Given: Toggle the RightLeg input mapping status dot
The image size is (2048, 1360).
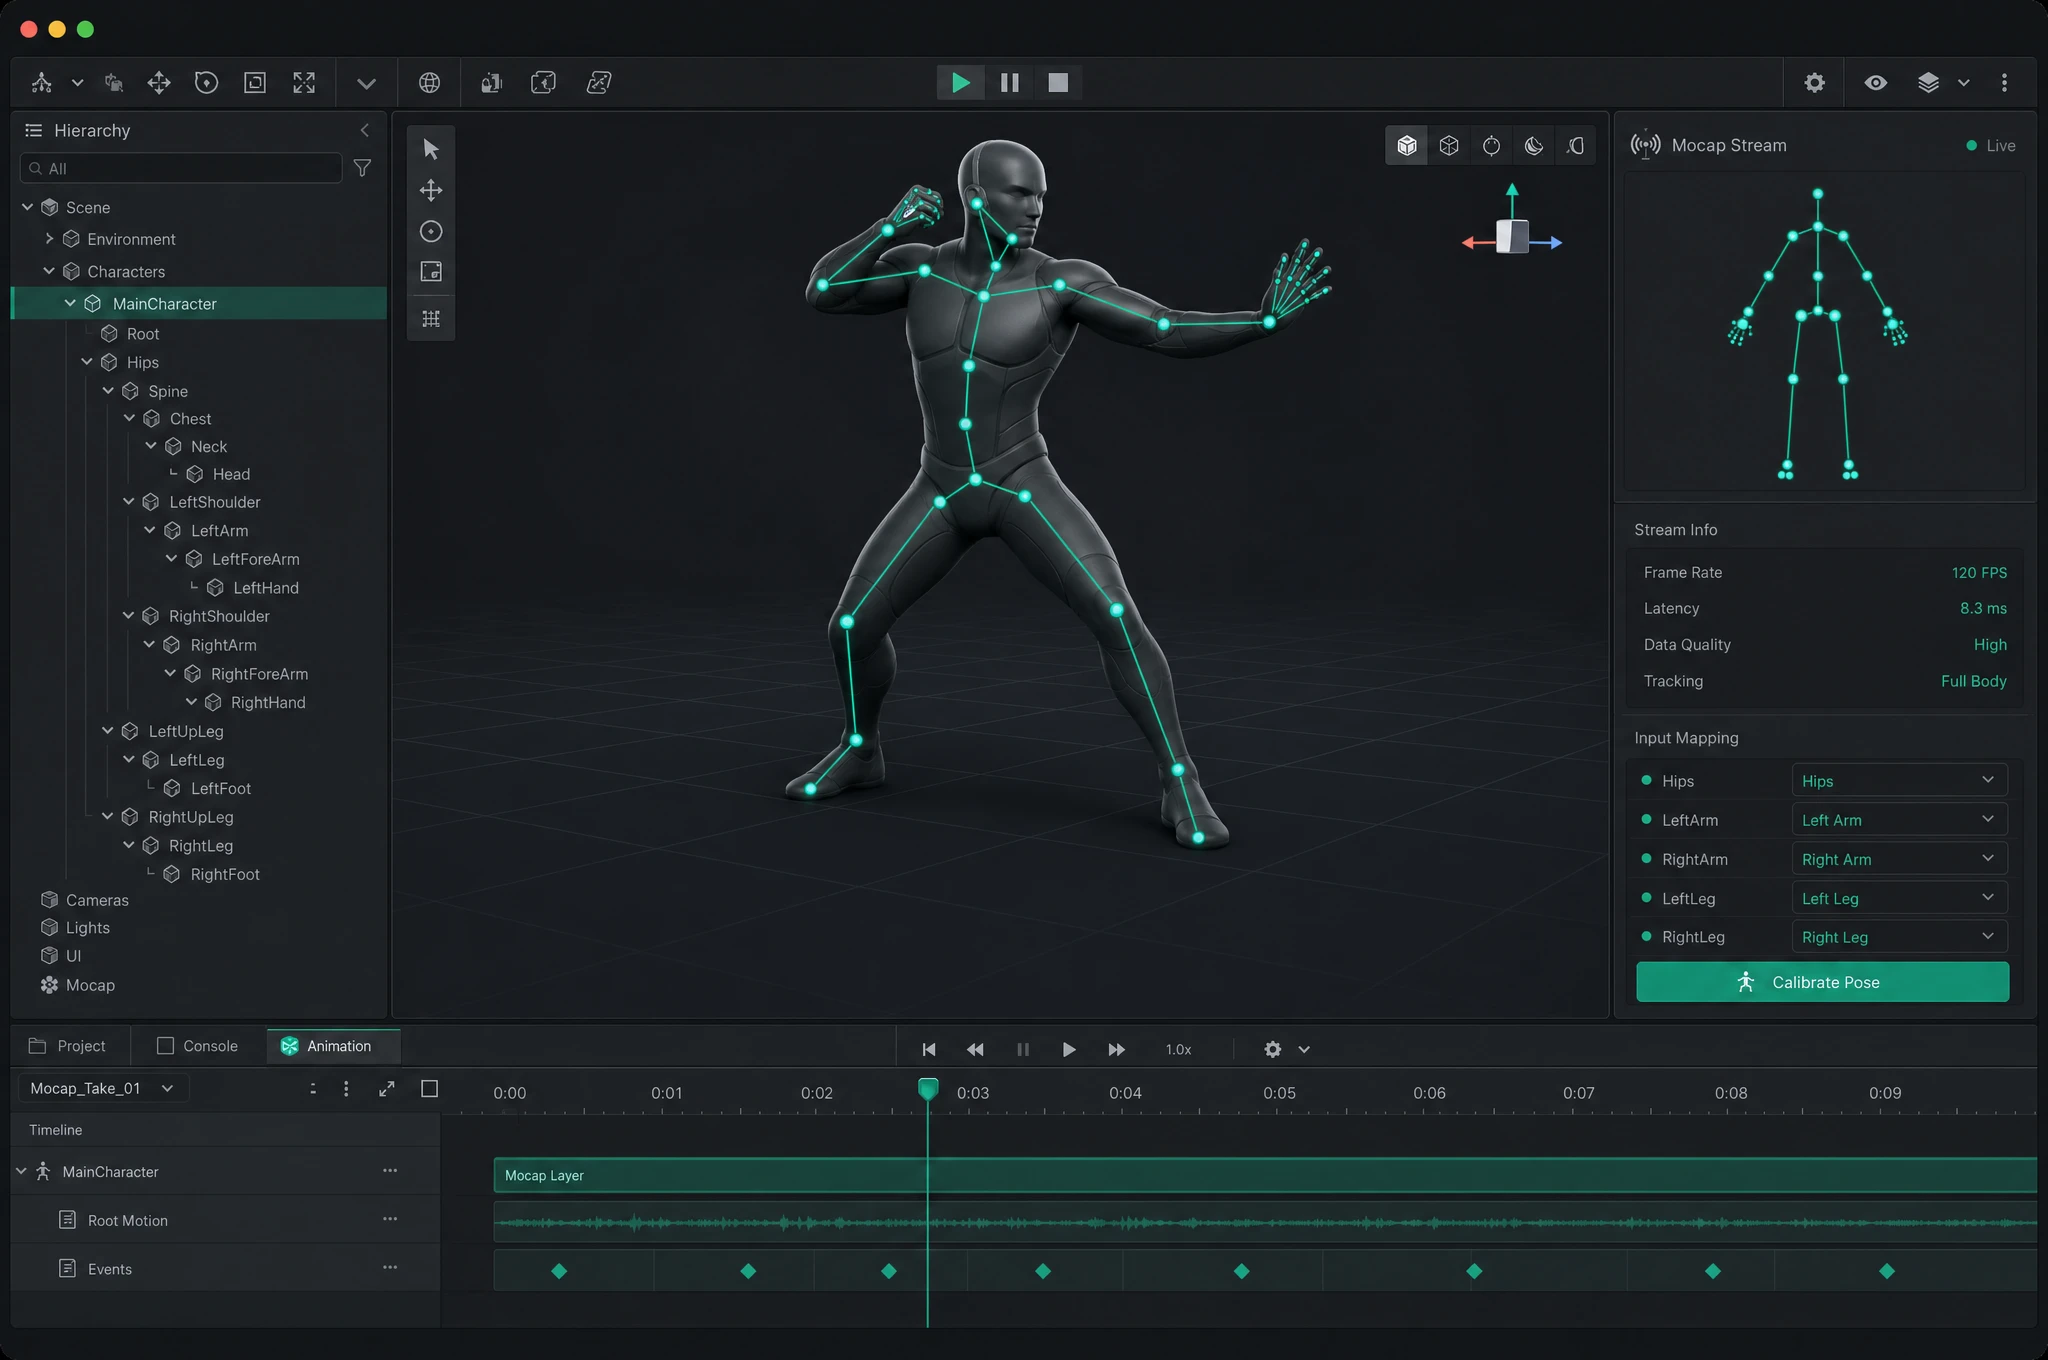Looking at the screenshot, I should tap(1646, 936).
